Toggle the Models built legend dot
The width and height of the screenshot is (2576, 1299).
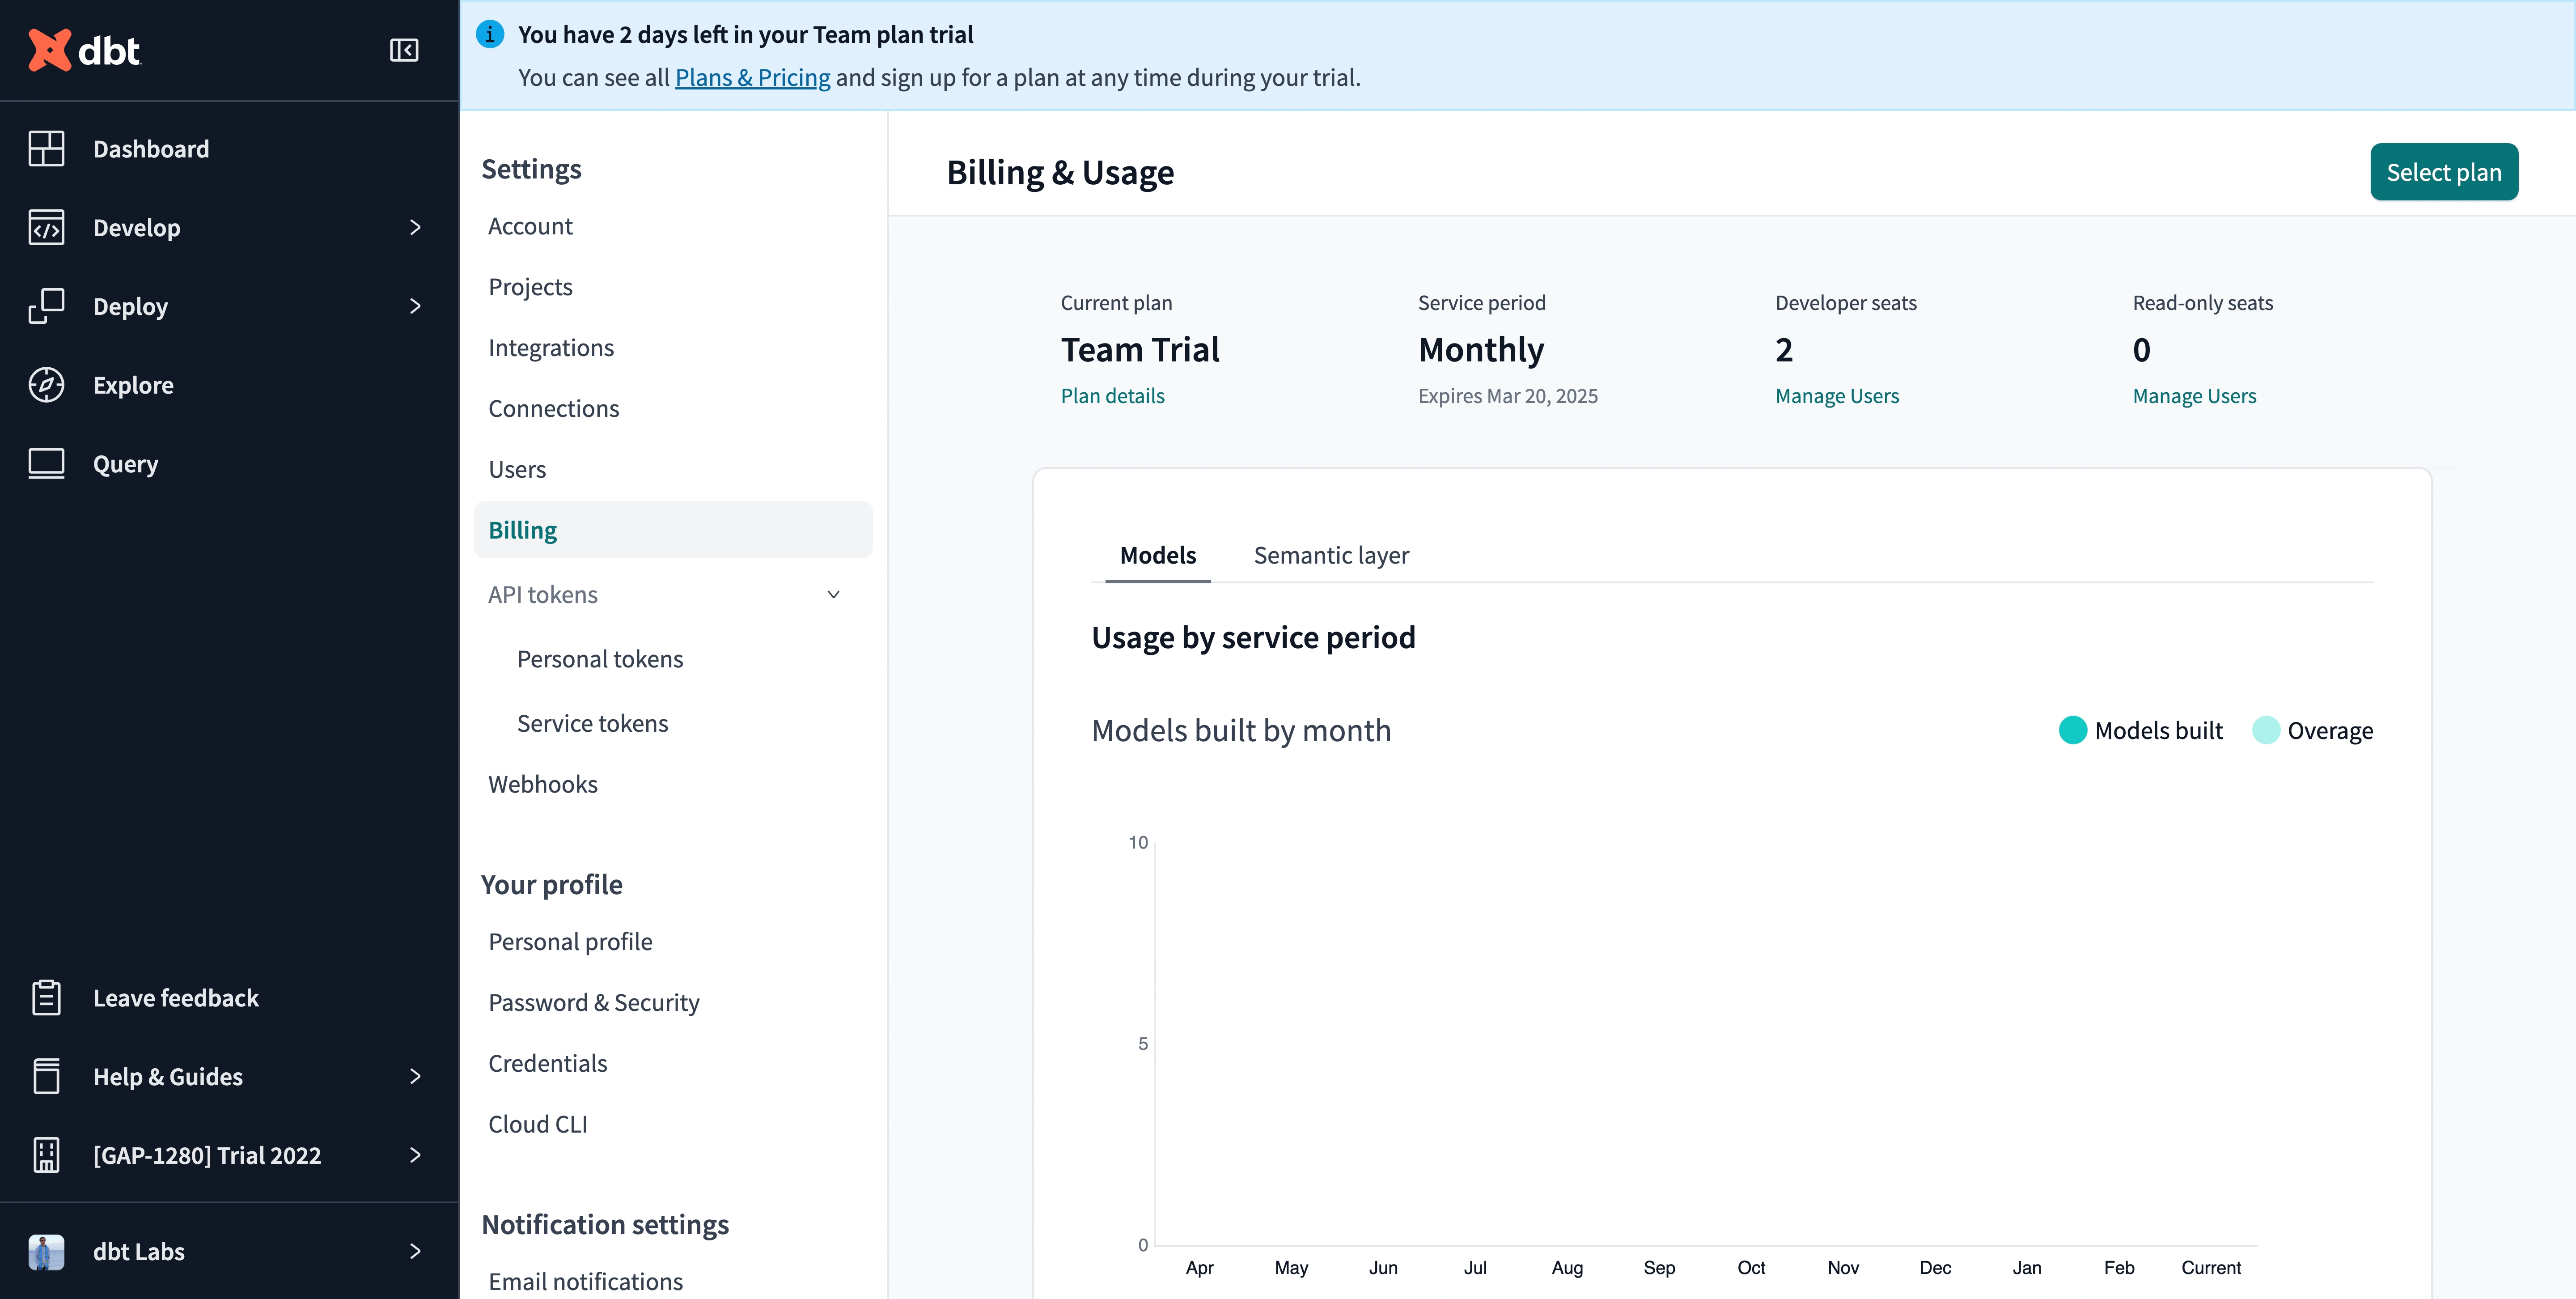[2072, 730]
